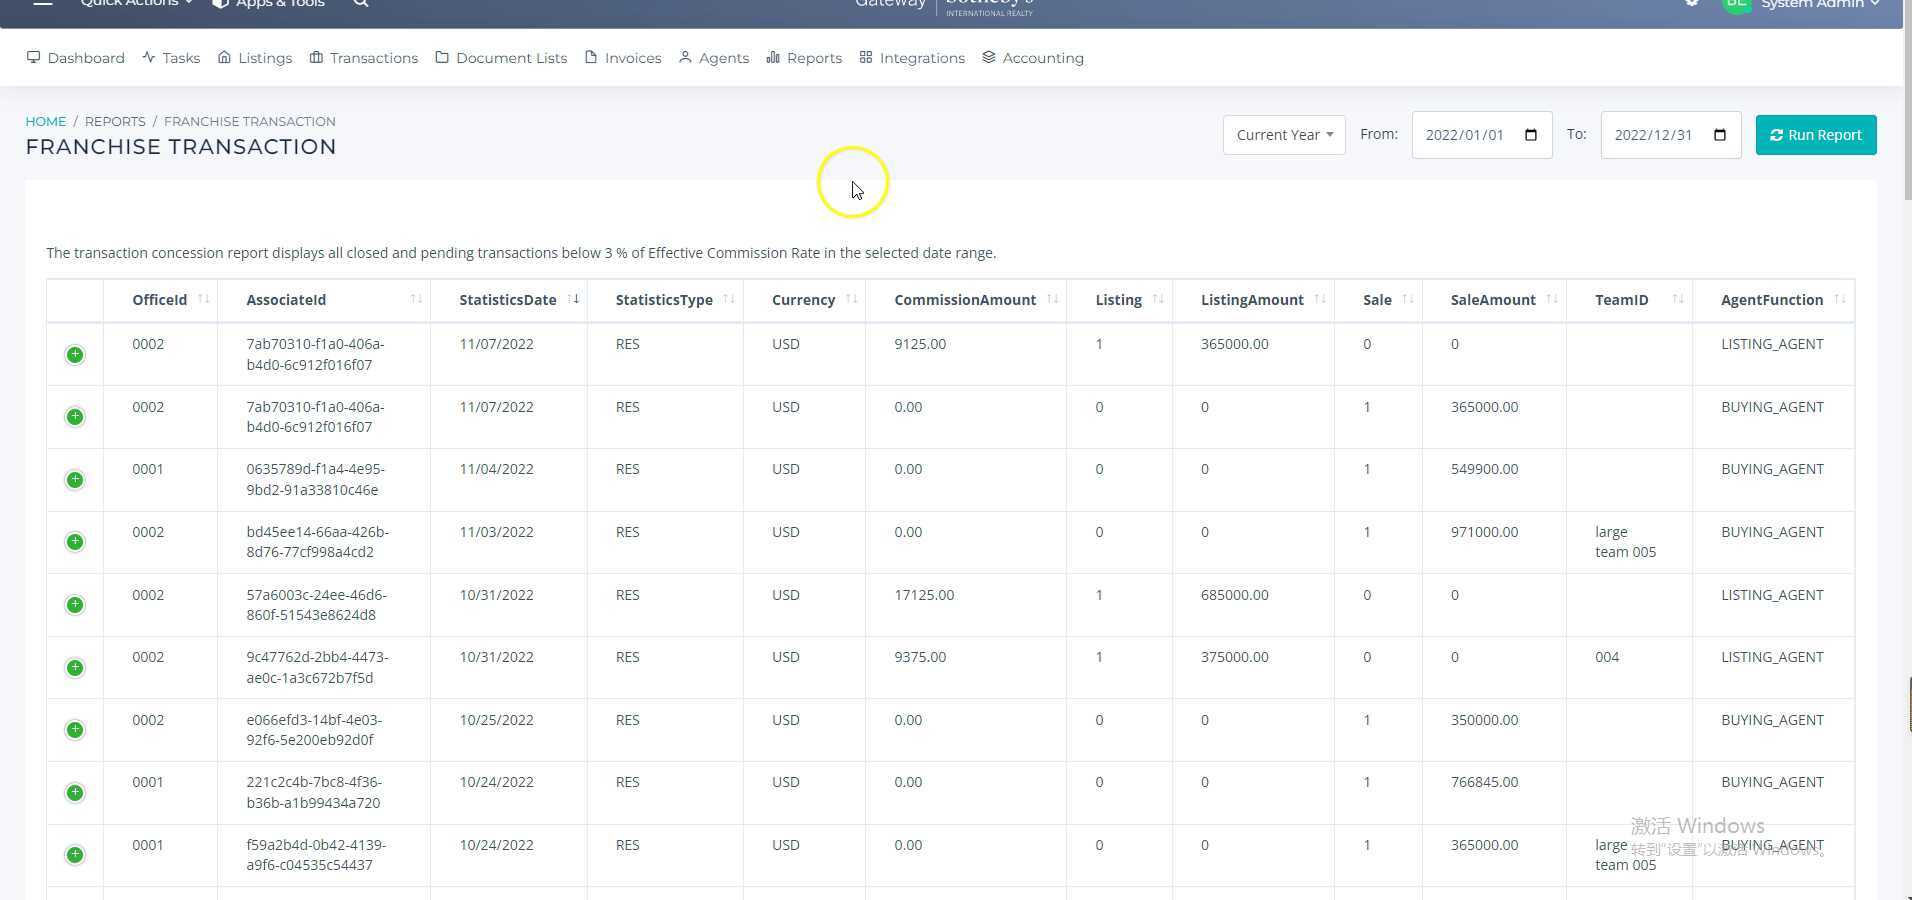The image size is (1912, 900).
Task: Click the Run Report button
Action: pyautogui.click(x=1815, y=135)
